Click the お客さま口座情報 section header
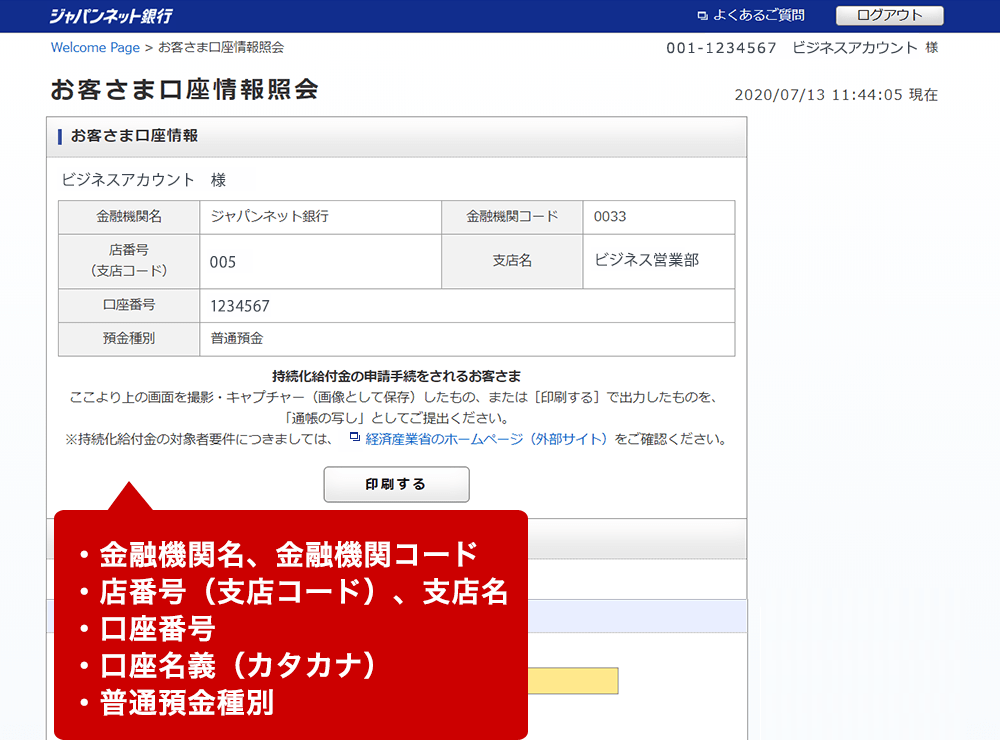1000x740 pixels. tap(396, 137)
